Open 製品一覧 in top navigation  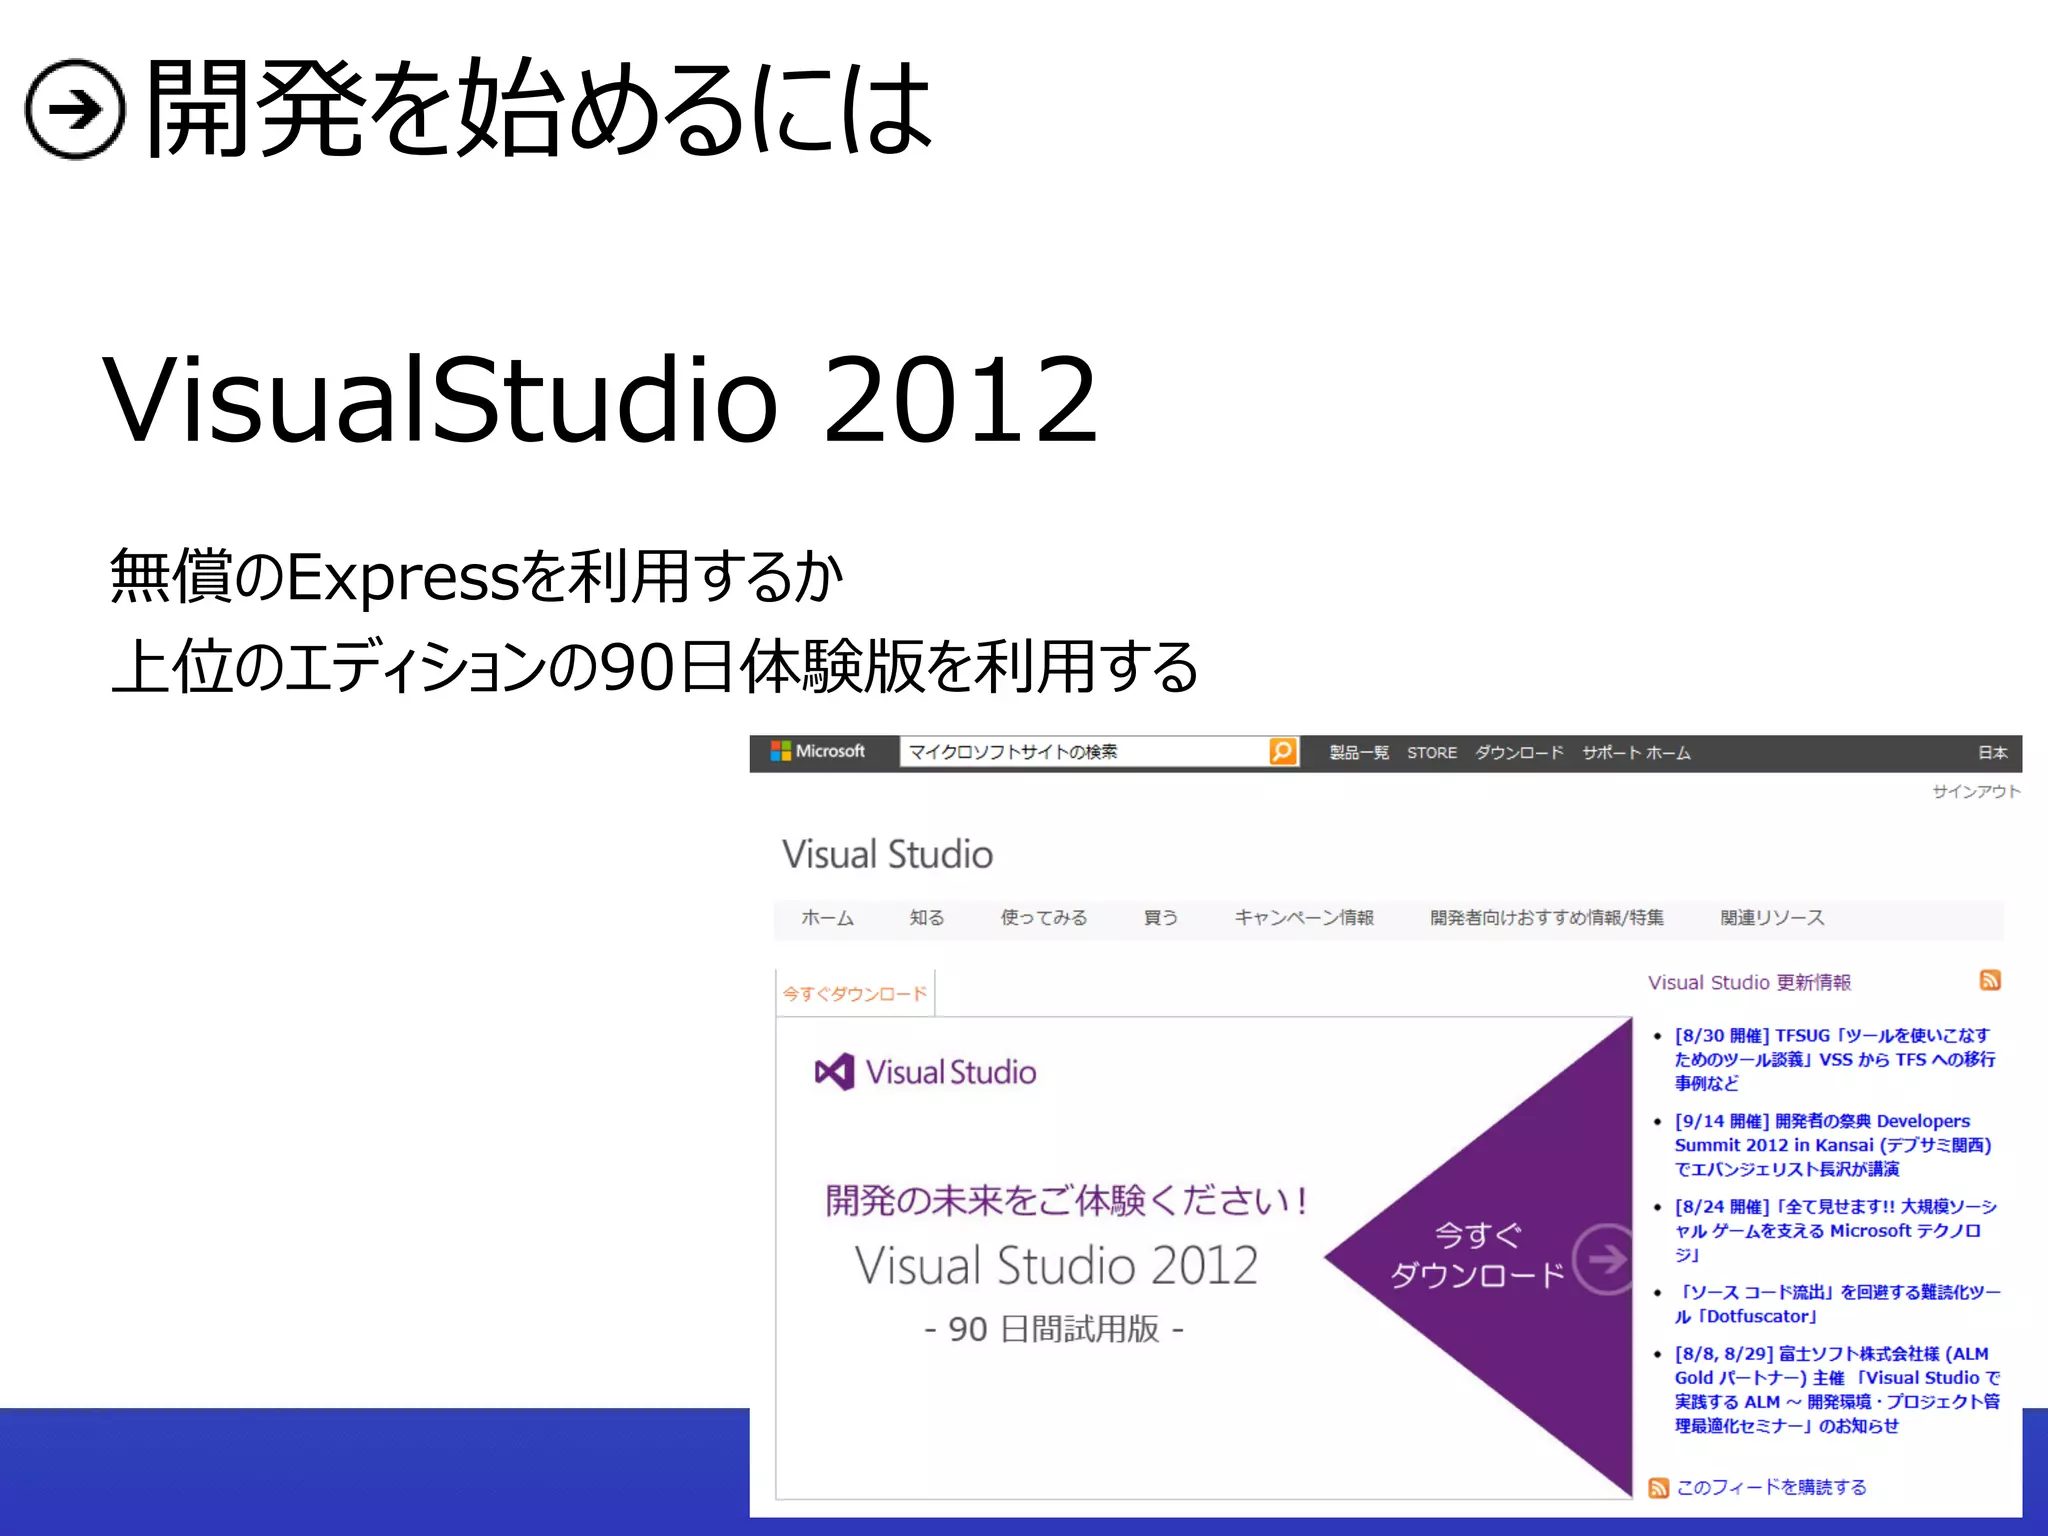1359,753
